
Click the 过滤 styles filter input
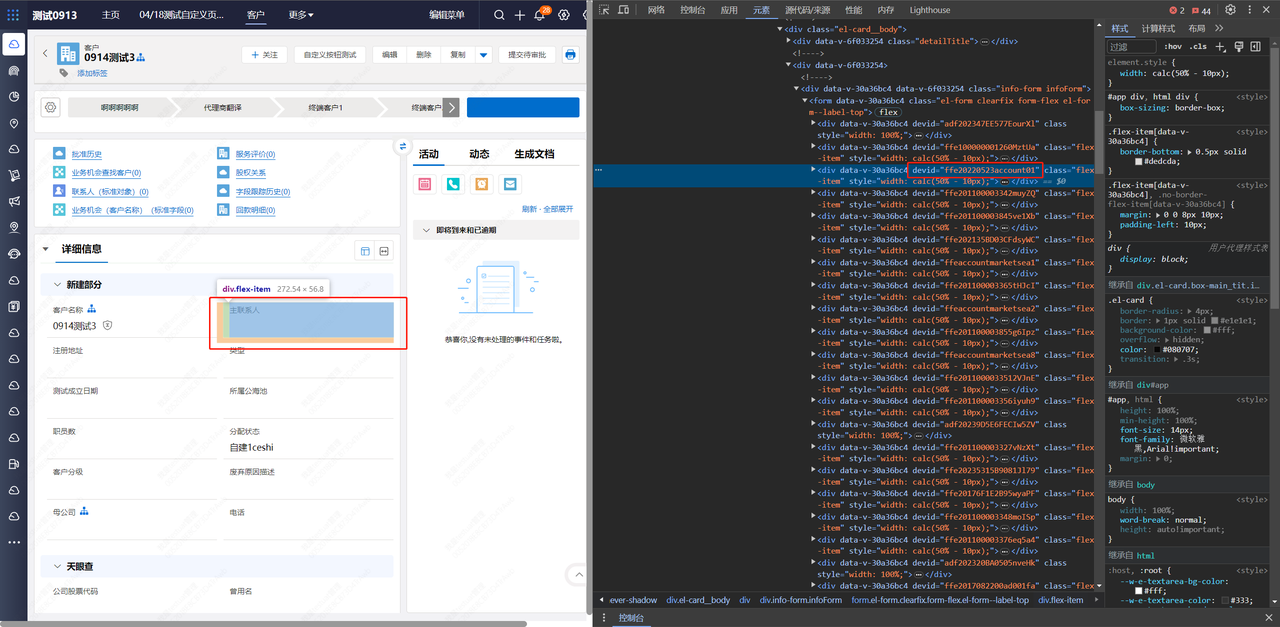click(1130, 47)
